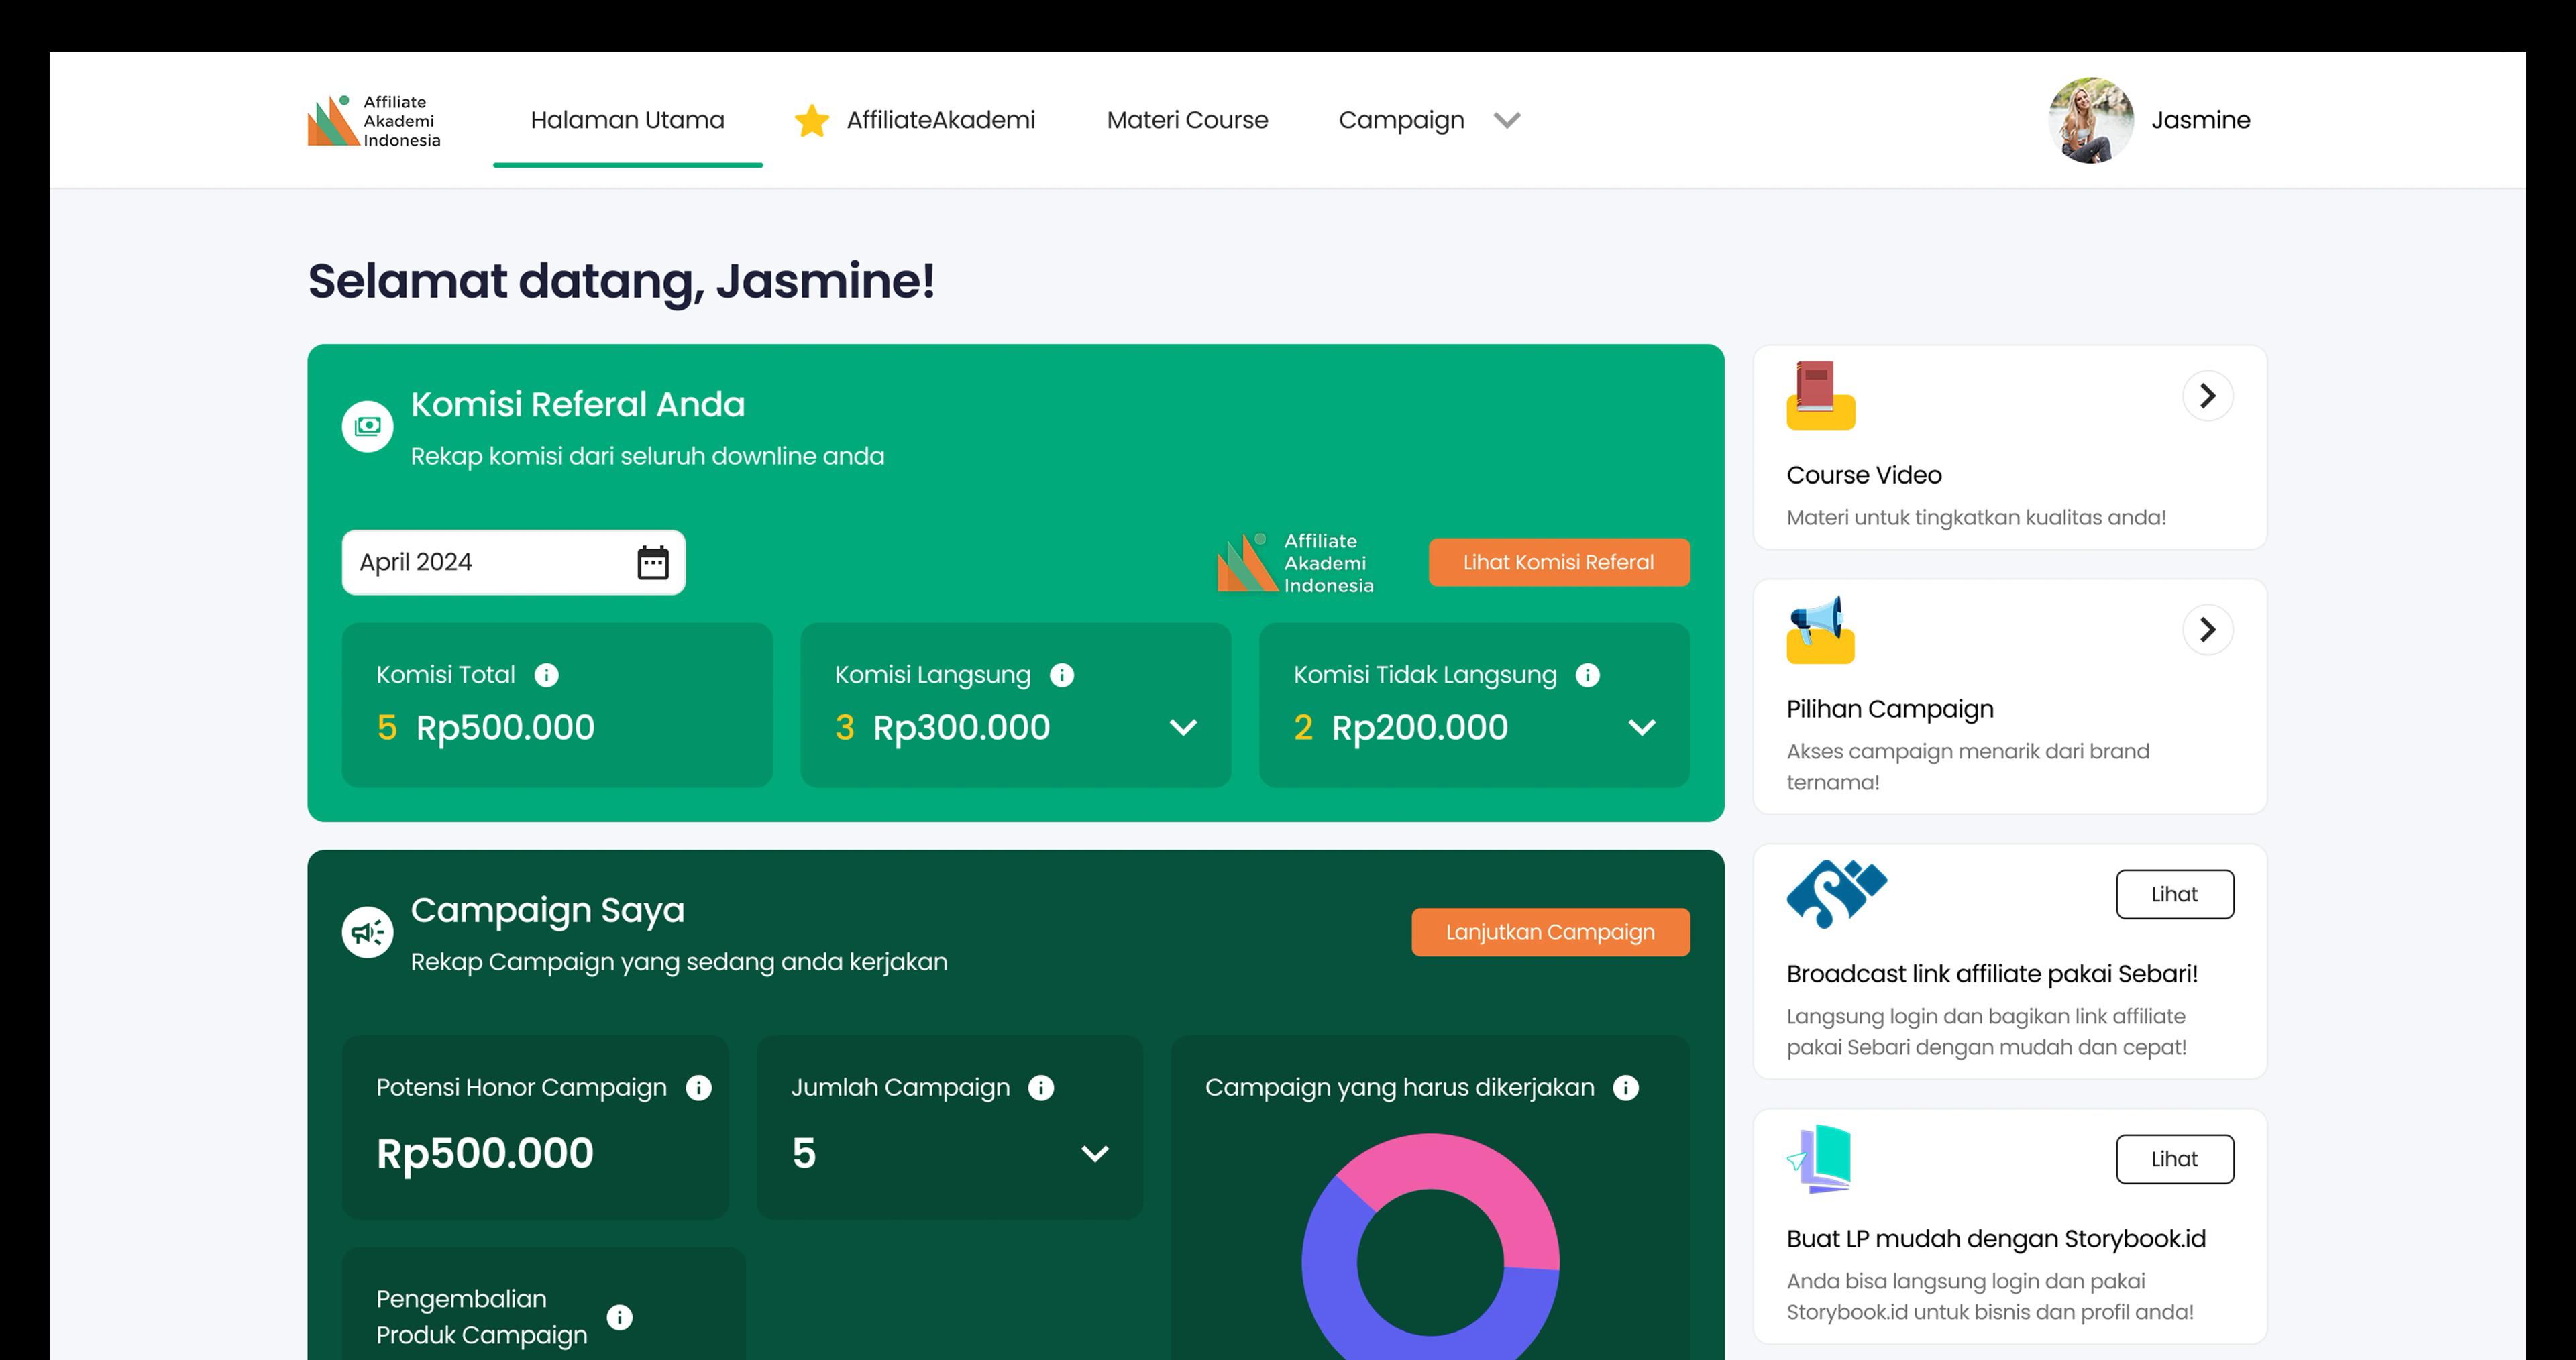This screenshot has height=1360, width=2576.
Task: Click 'Campaign Saya' heading
Action: [548, 911]
